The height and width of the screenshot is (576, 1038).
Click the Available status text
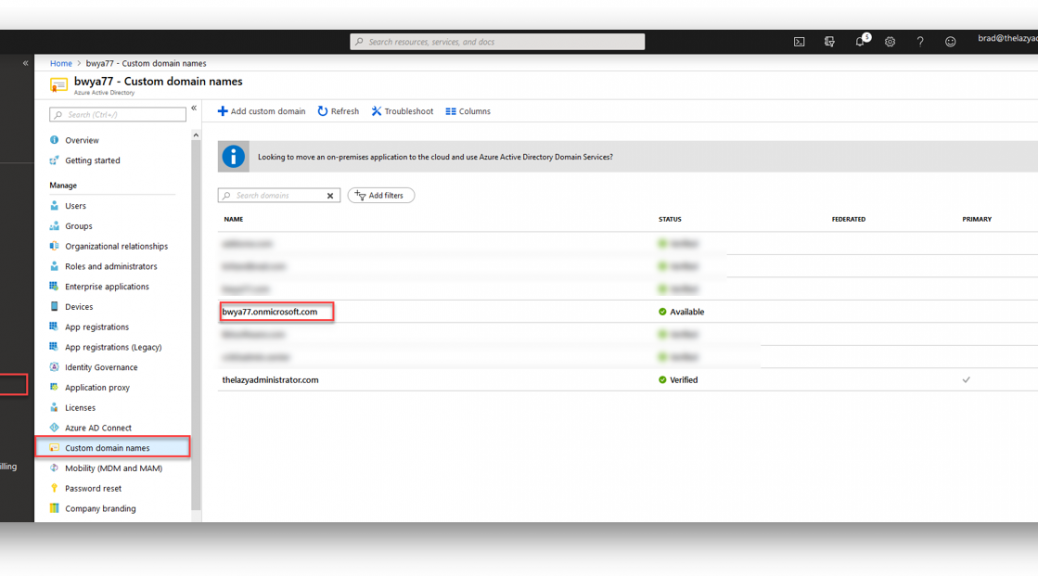[x=686, y=312]
